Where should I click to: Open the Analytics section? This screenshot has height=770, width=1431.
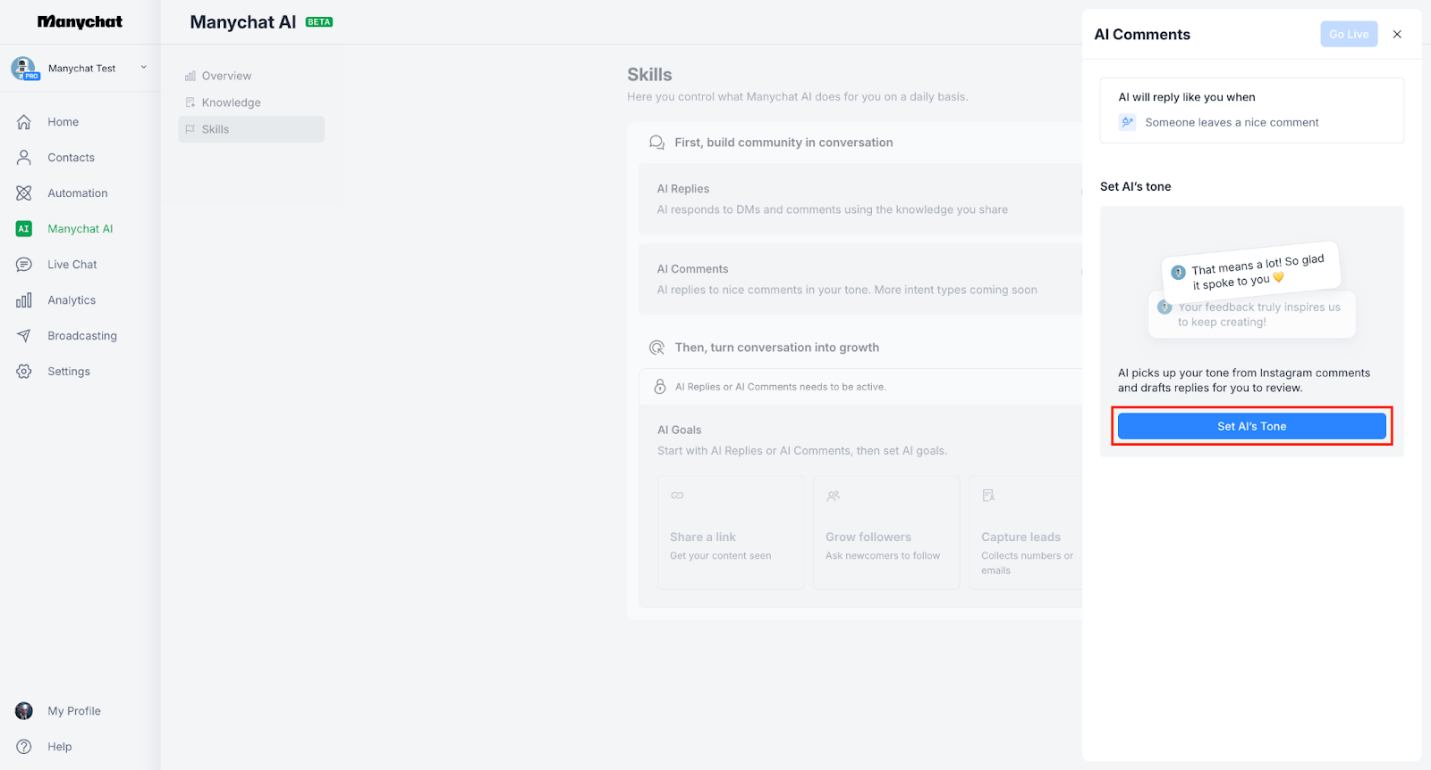tap(72, 299)
